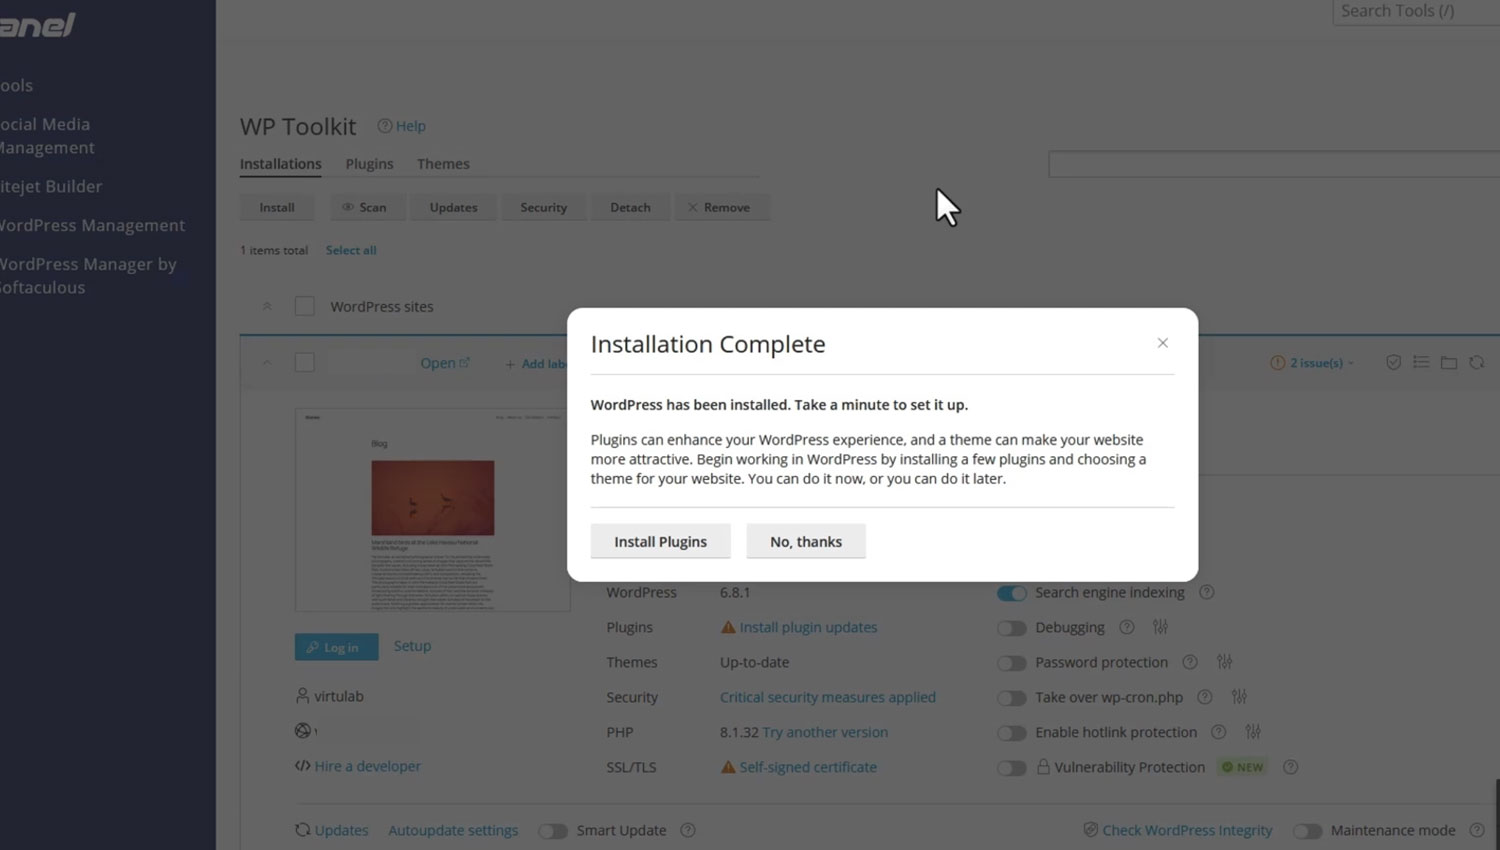This screenshot has height=850, width=1500.
Task: Check the WordPress sites select-all checkbox
Action: point(305,306)
